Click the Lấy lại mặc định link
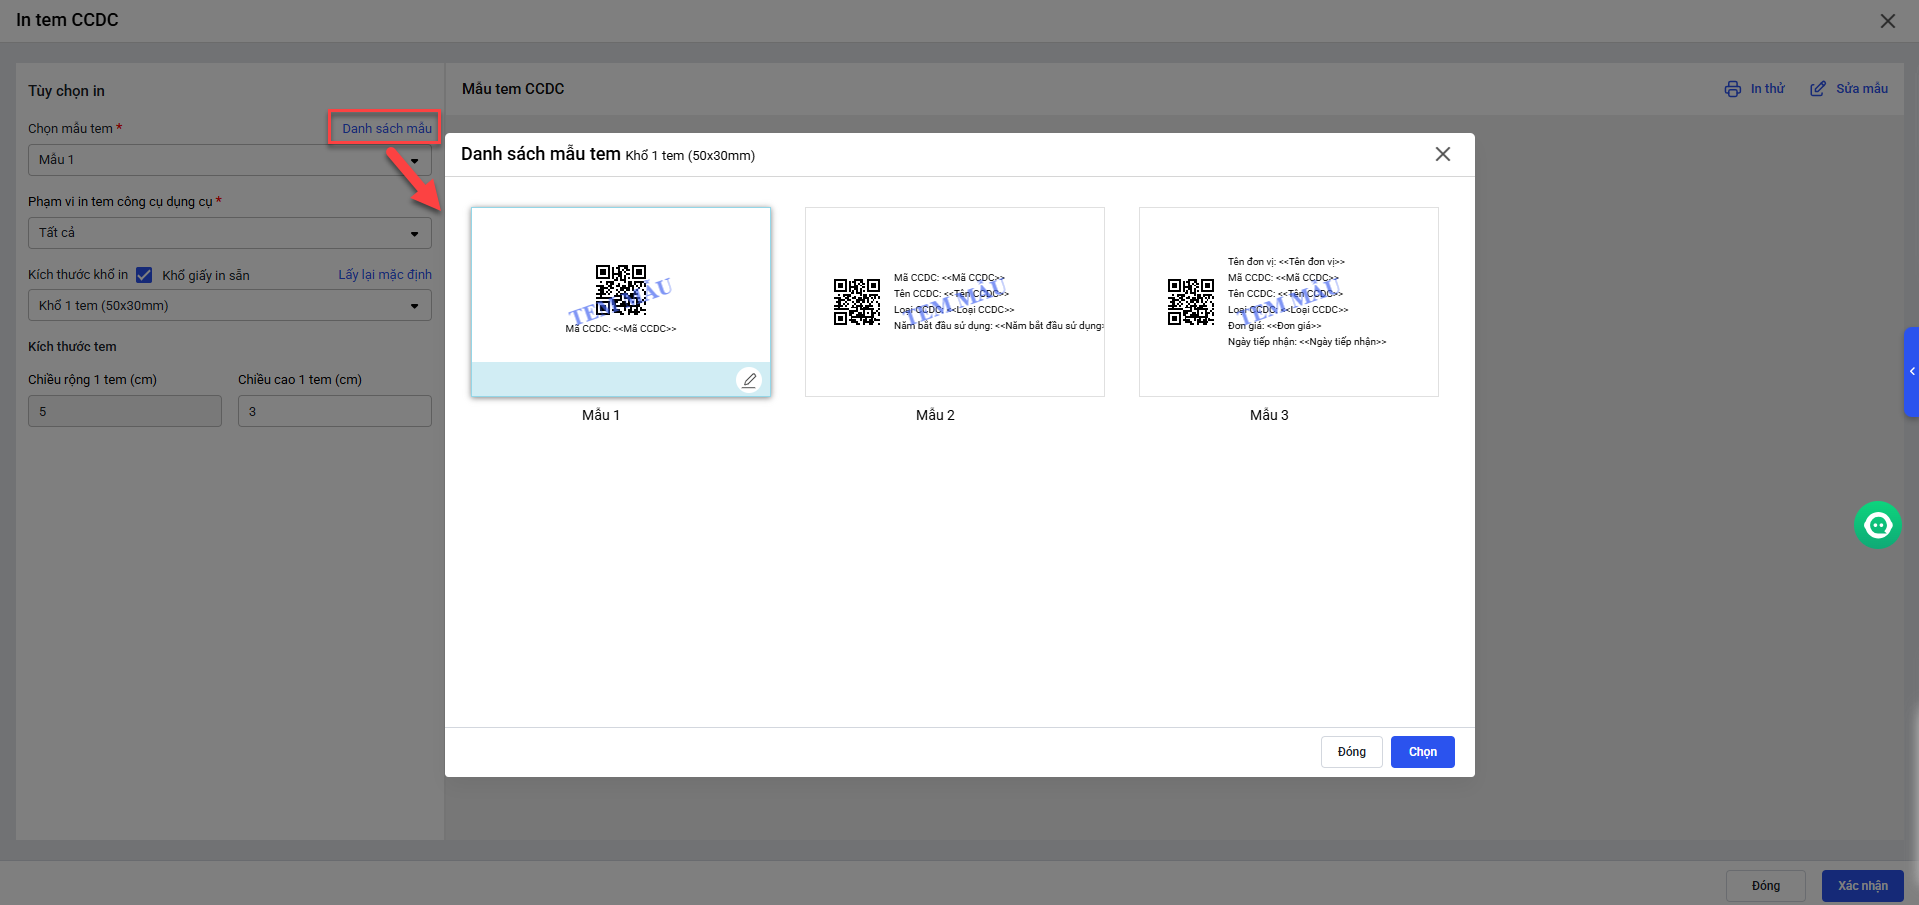The image size is (1919, 905). (384, 275)
